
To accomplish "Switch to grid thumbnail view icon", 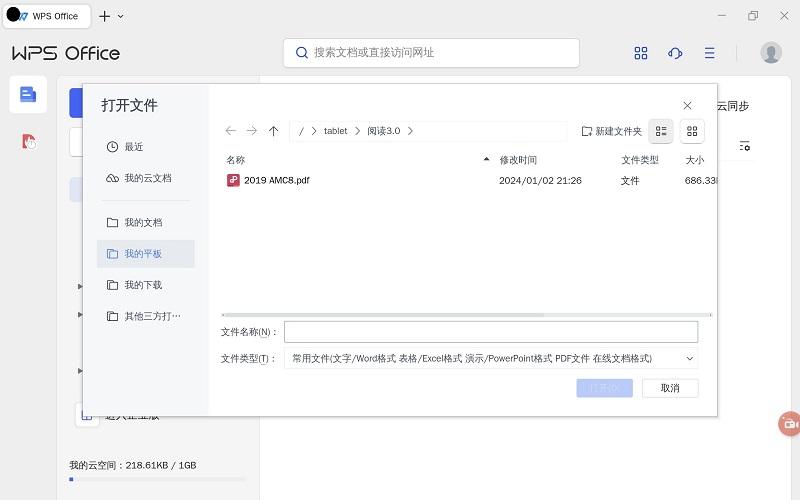I will click(692, 131).
